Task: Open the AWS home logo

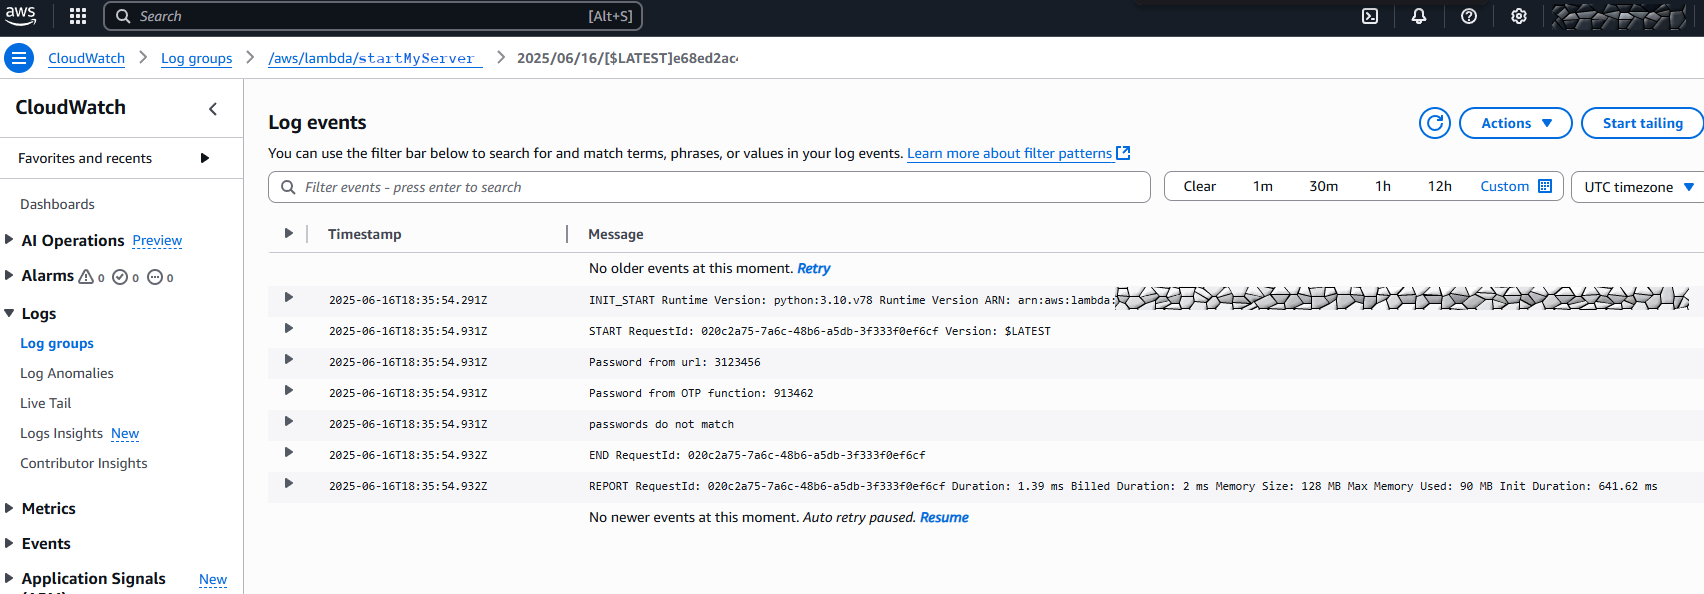Action: [20, 16]
